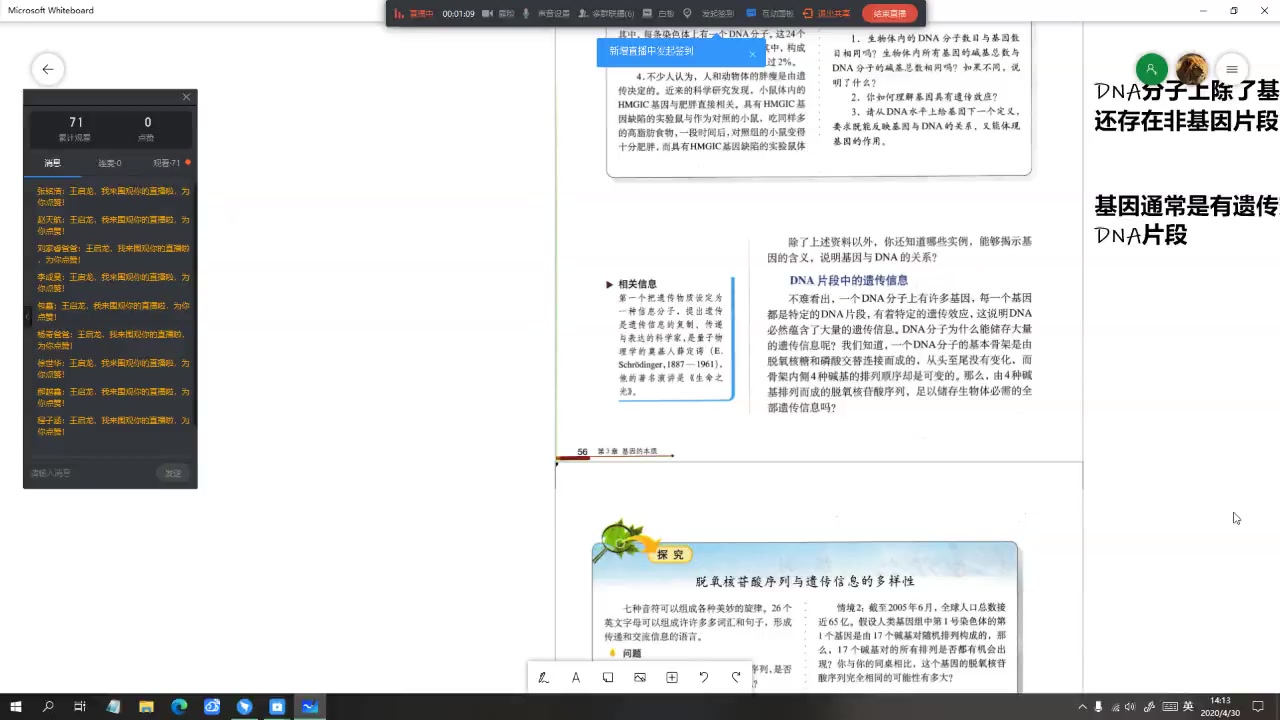Switch to the mic-link tab
Screen dimensions: 1280x720
pos(109,163)
